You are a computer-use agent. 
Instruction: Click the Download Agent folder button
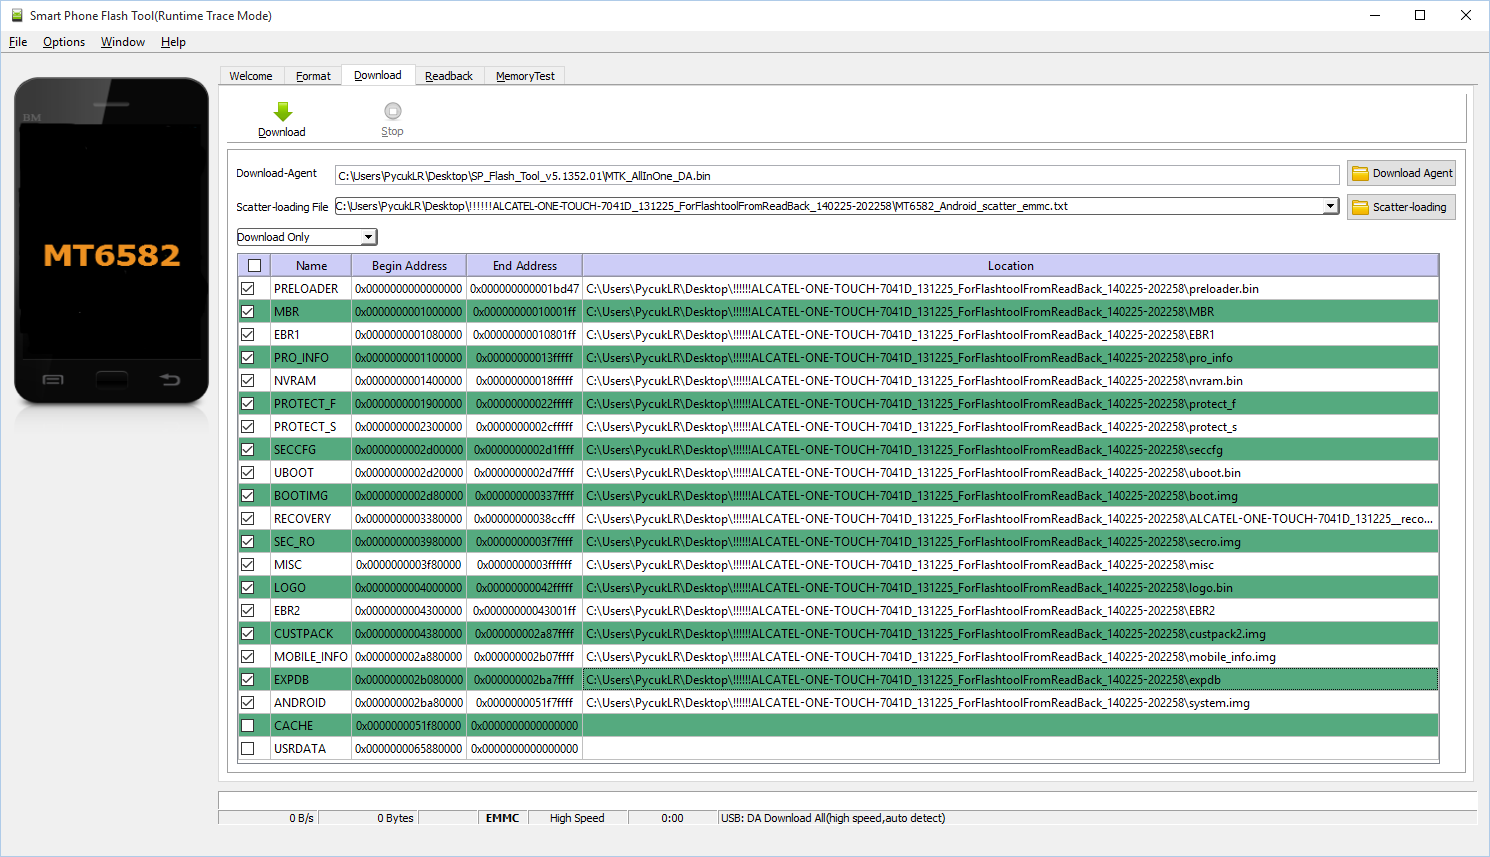click(1400, 173)
